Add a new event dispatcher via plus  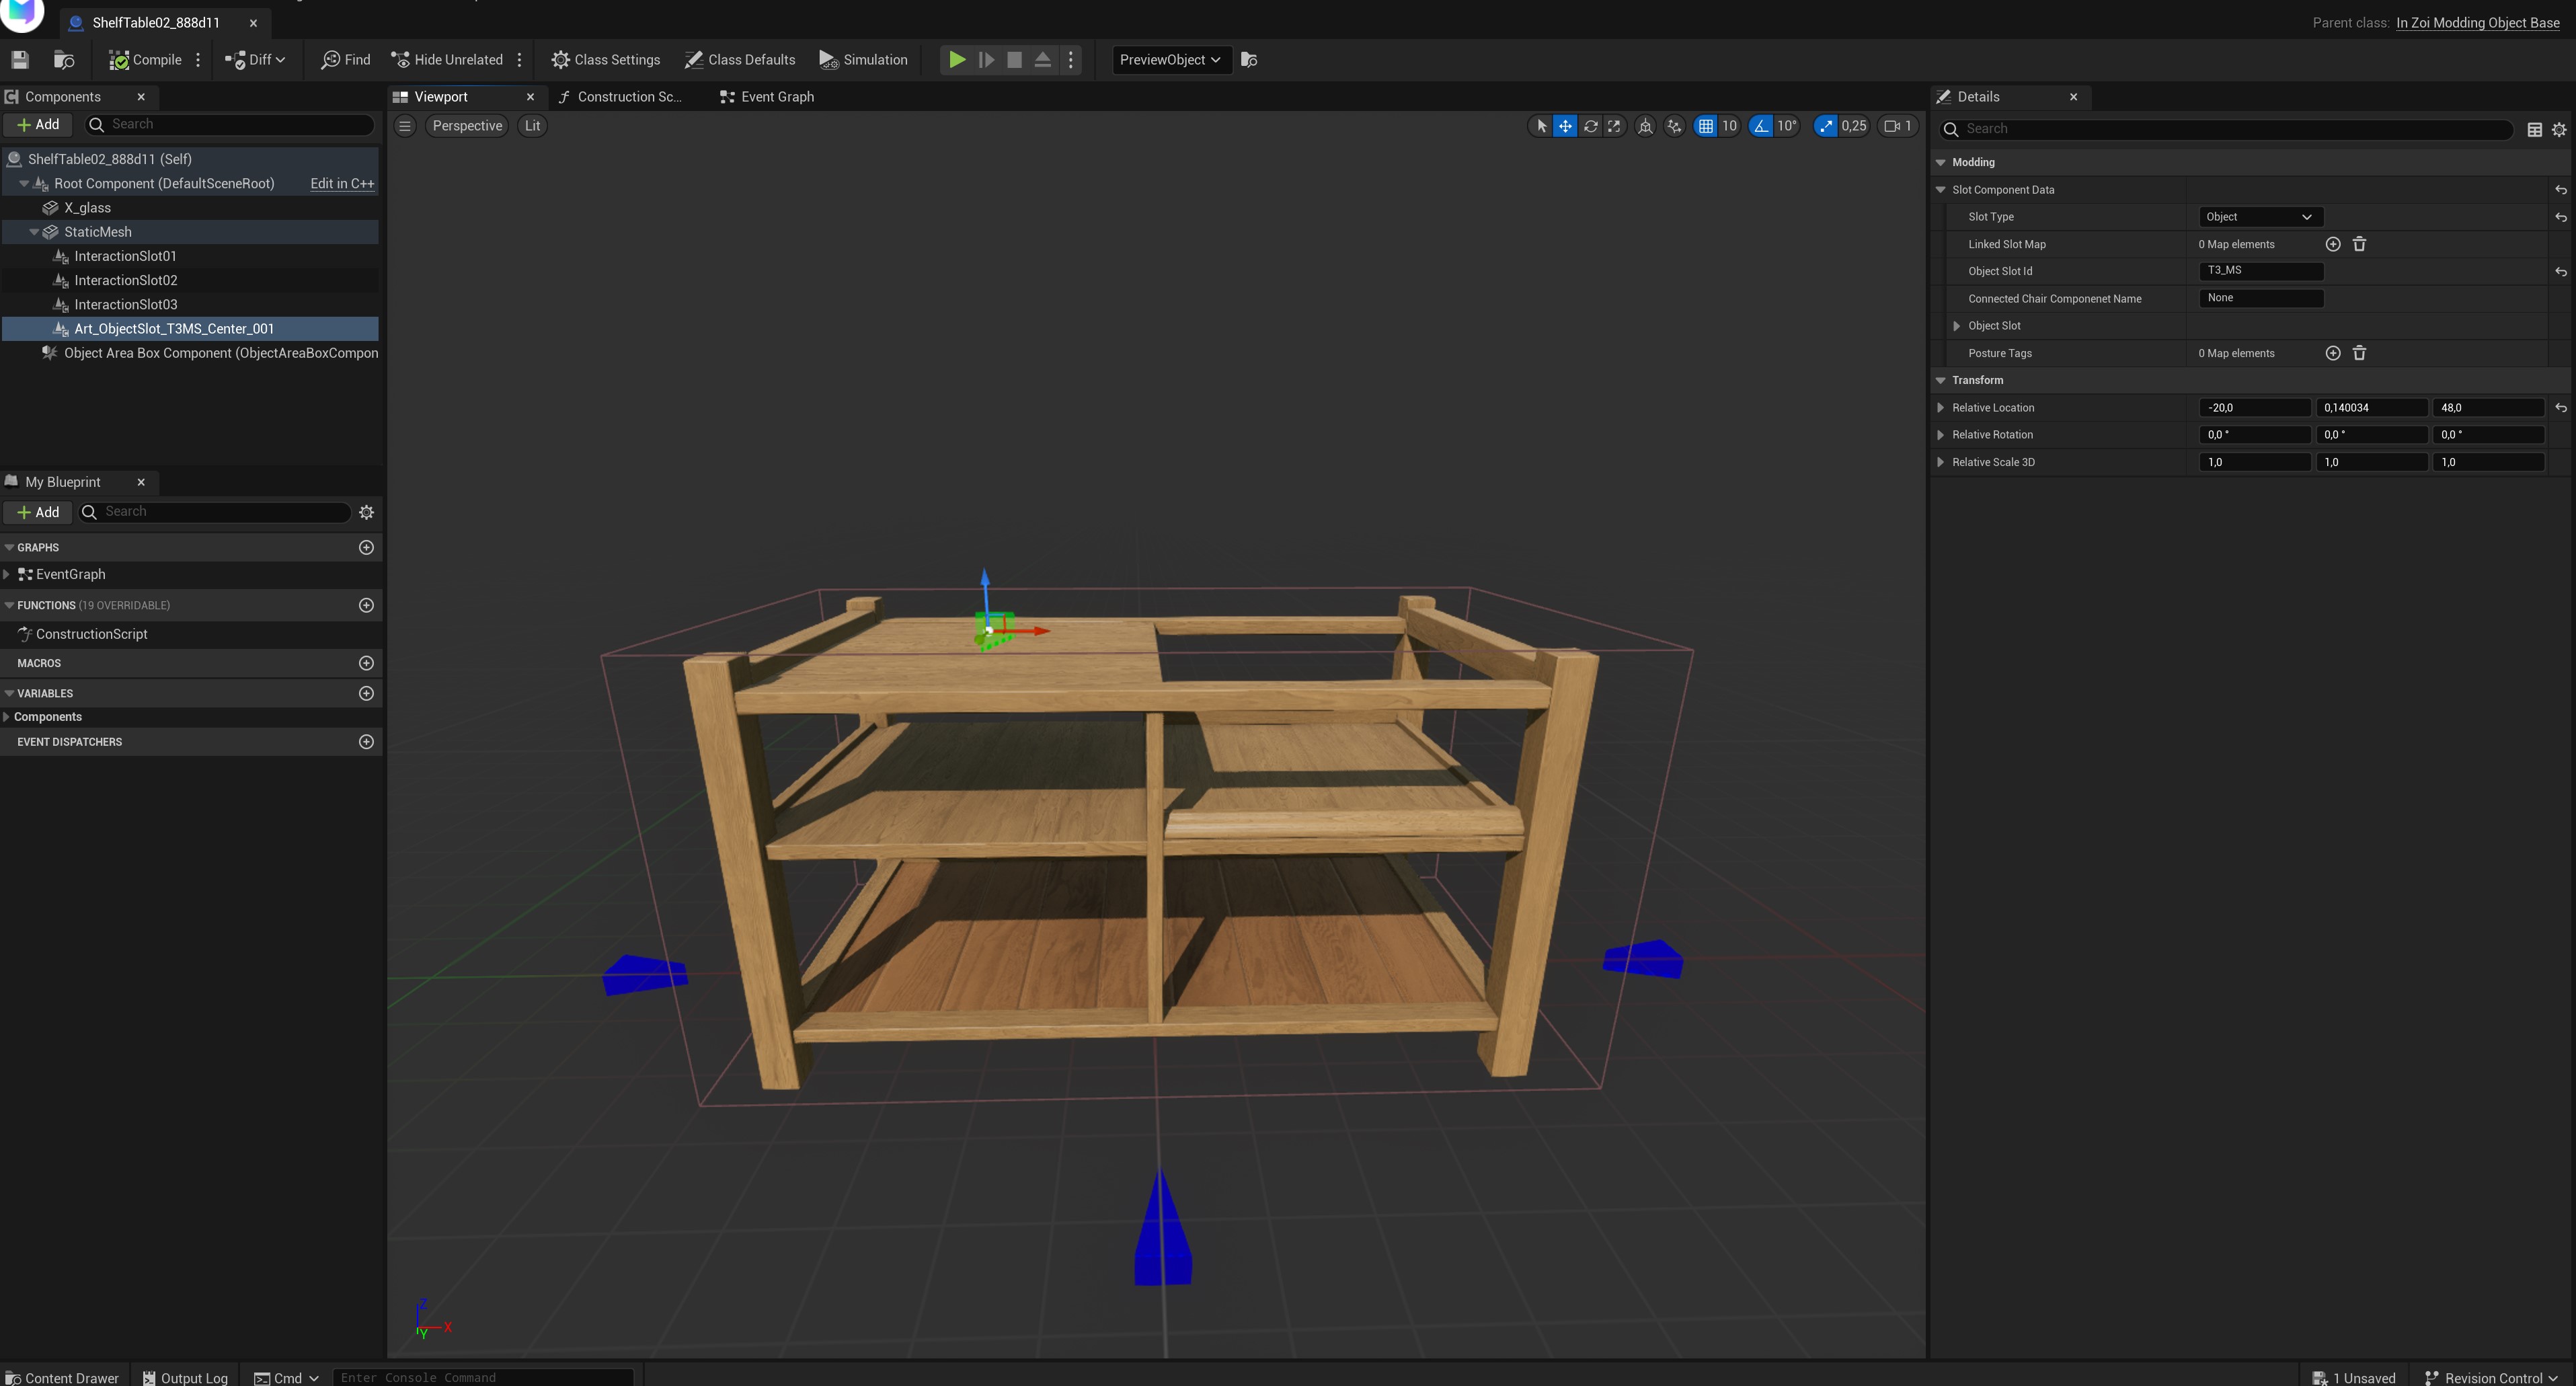click(366, 742)
